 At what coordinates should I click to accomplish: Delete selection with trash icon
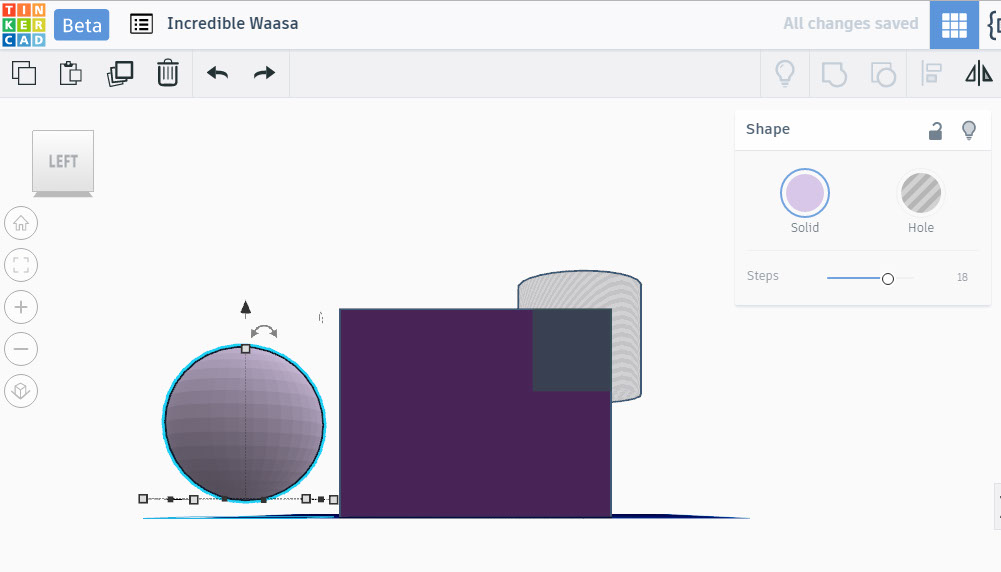coord(168,73)
